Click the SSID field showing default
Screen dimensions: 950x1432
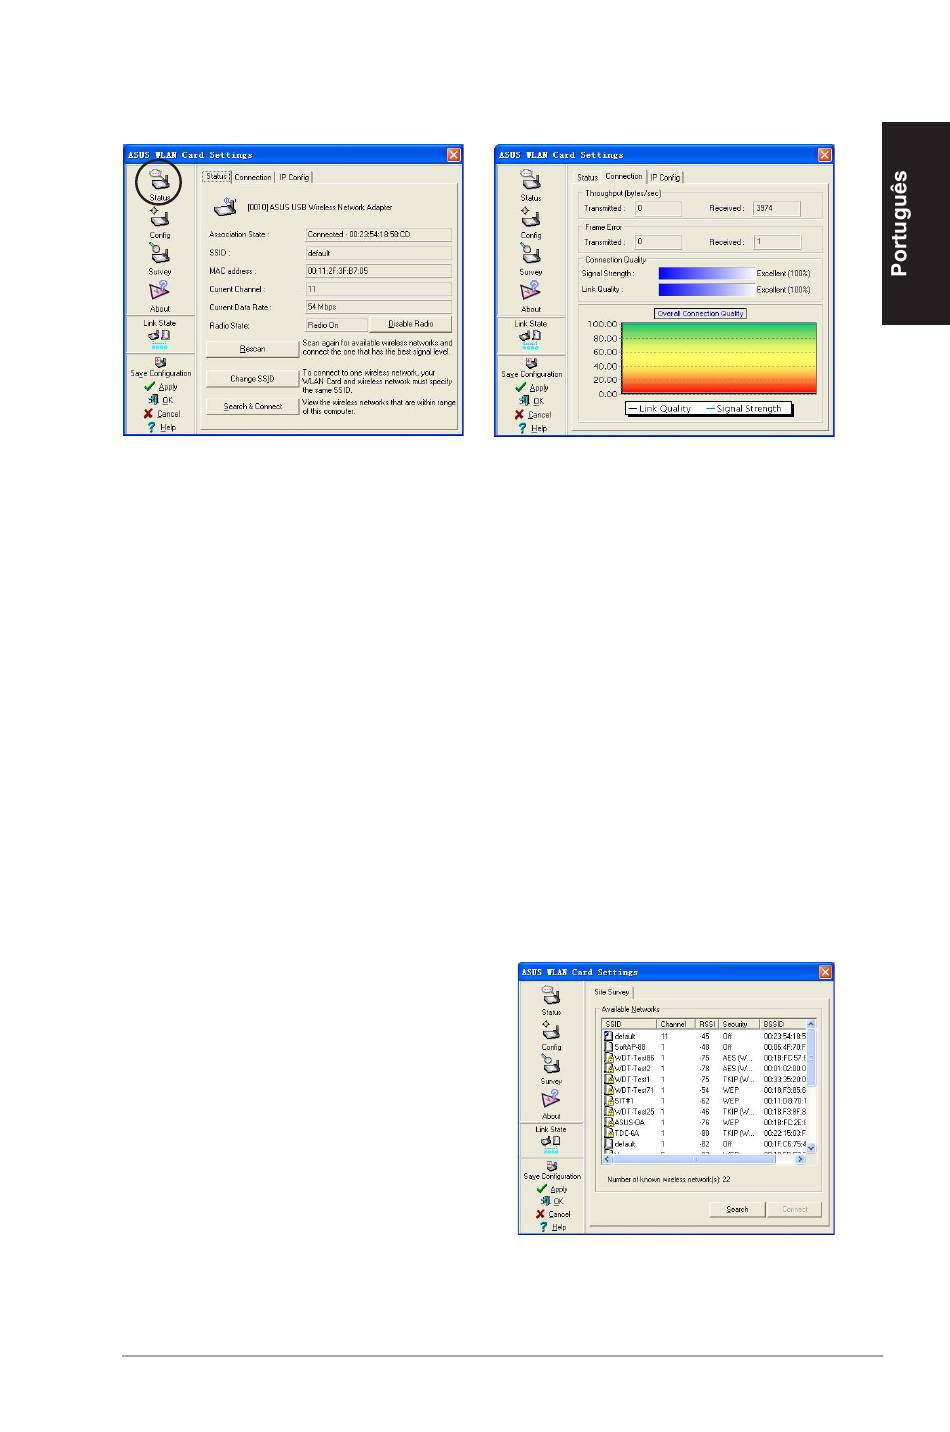pyautogui.click(x=378, y=253)
